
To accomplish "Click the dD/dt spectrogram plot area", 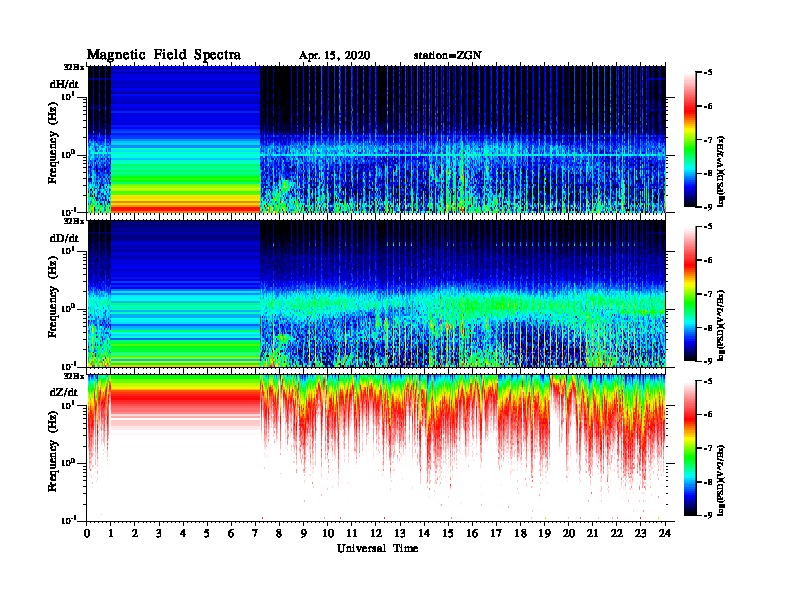I will pos(377,294).
